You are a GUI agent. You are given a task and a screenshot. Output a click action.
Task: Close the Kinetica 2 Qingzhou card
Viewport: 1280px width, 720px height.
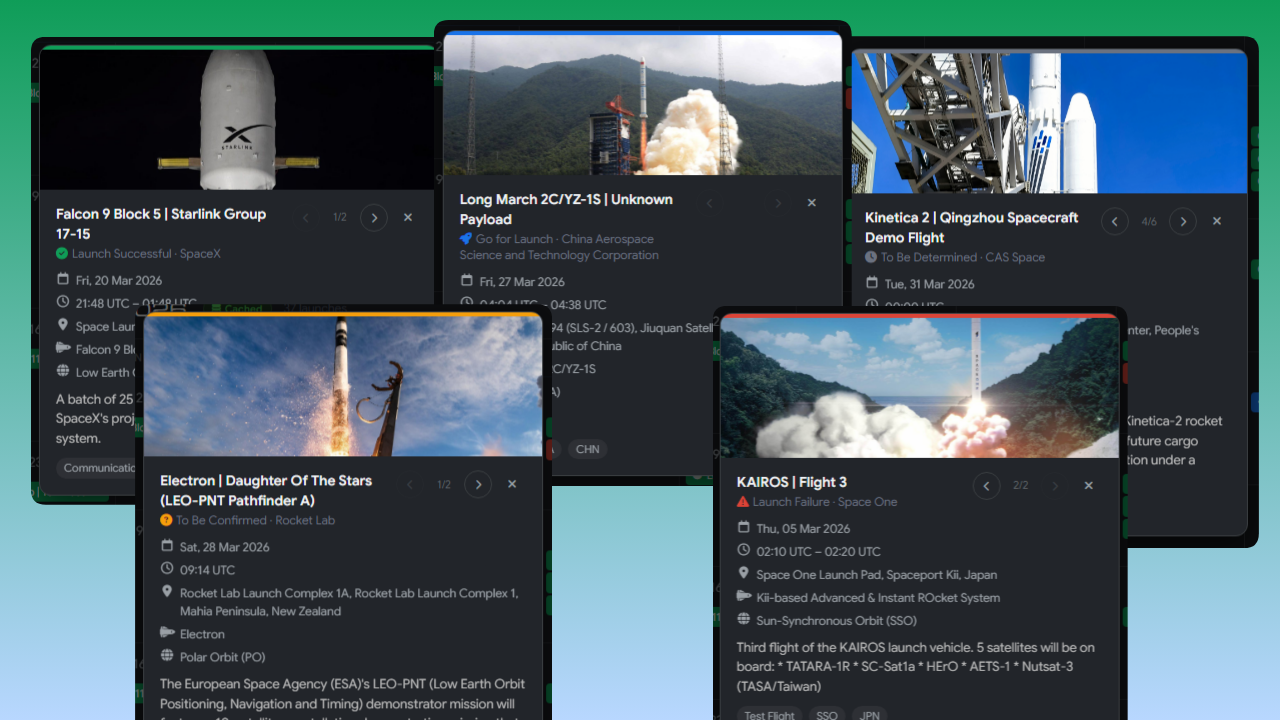1217,221
